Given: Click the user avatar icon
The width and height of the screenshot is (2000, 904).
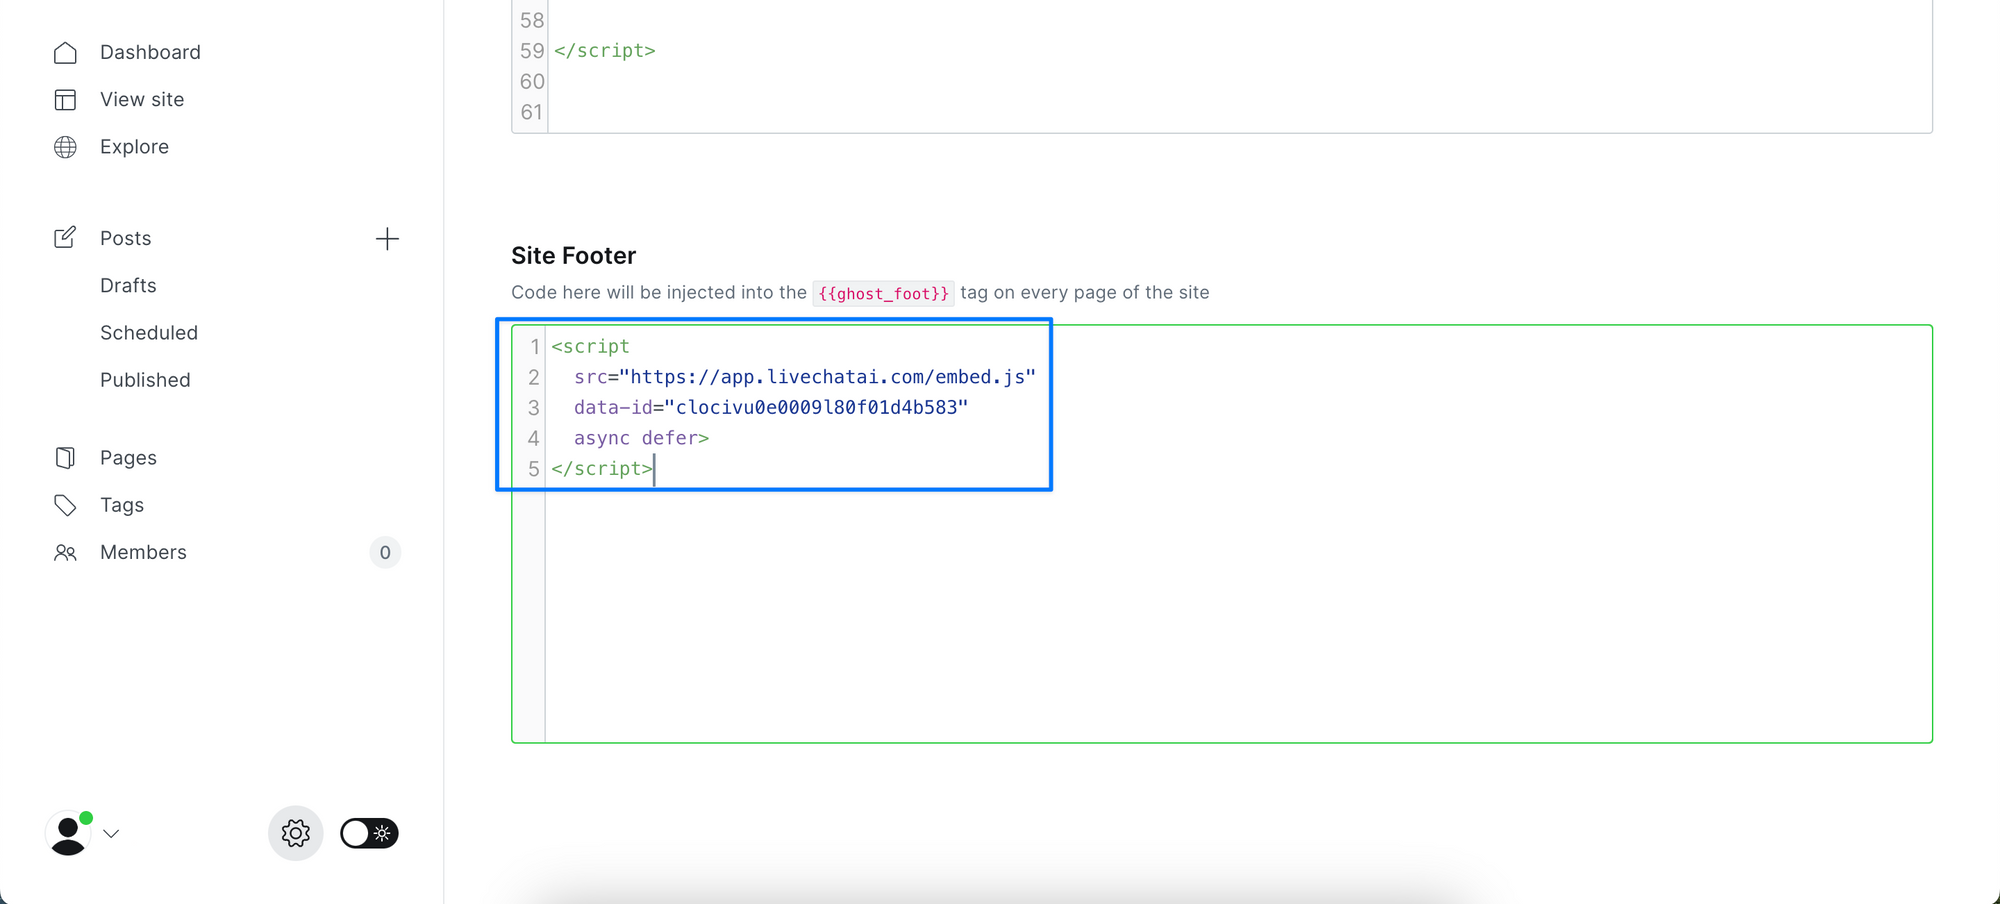Looking at the screenshot, I should tap(69, 834).
